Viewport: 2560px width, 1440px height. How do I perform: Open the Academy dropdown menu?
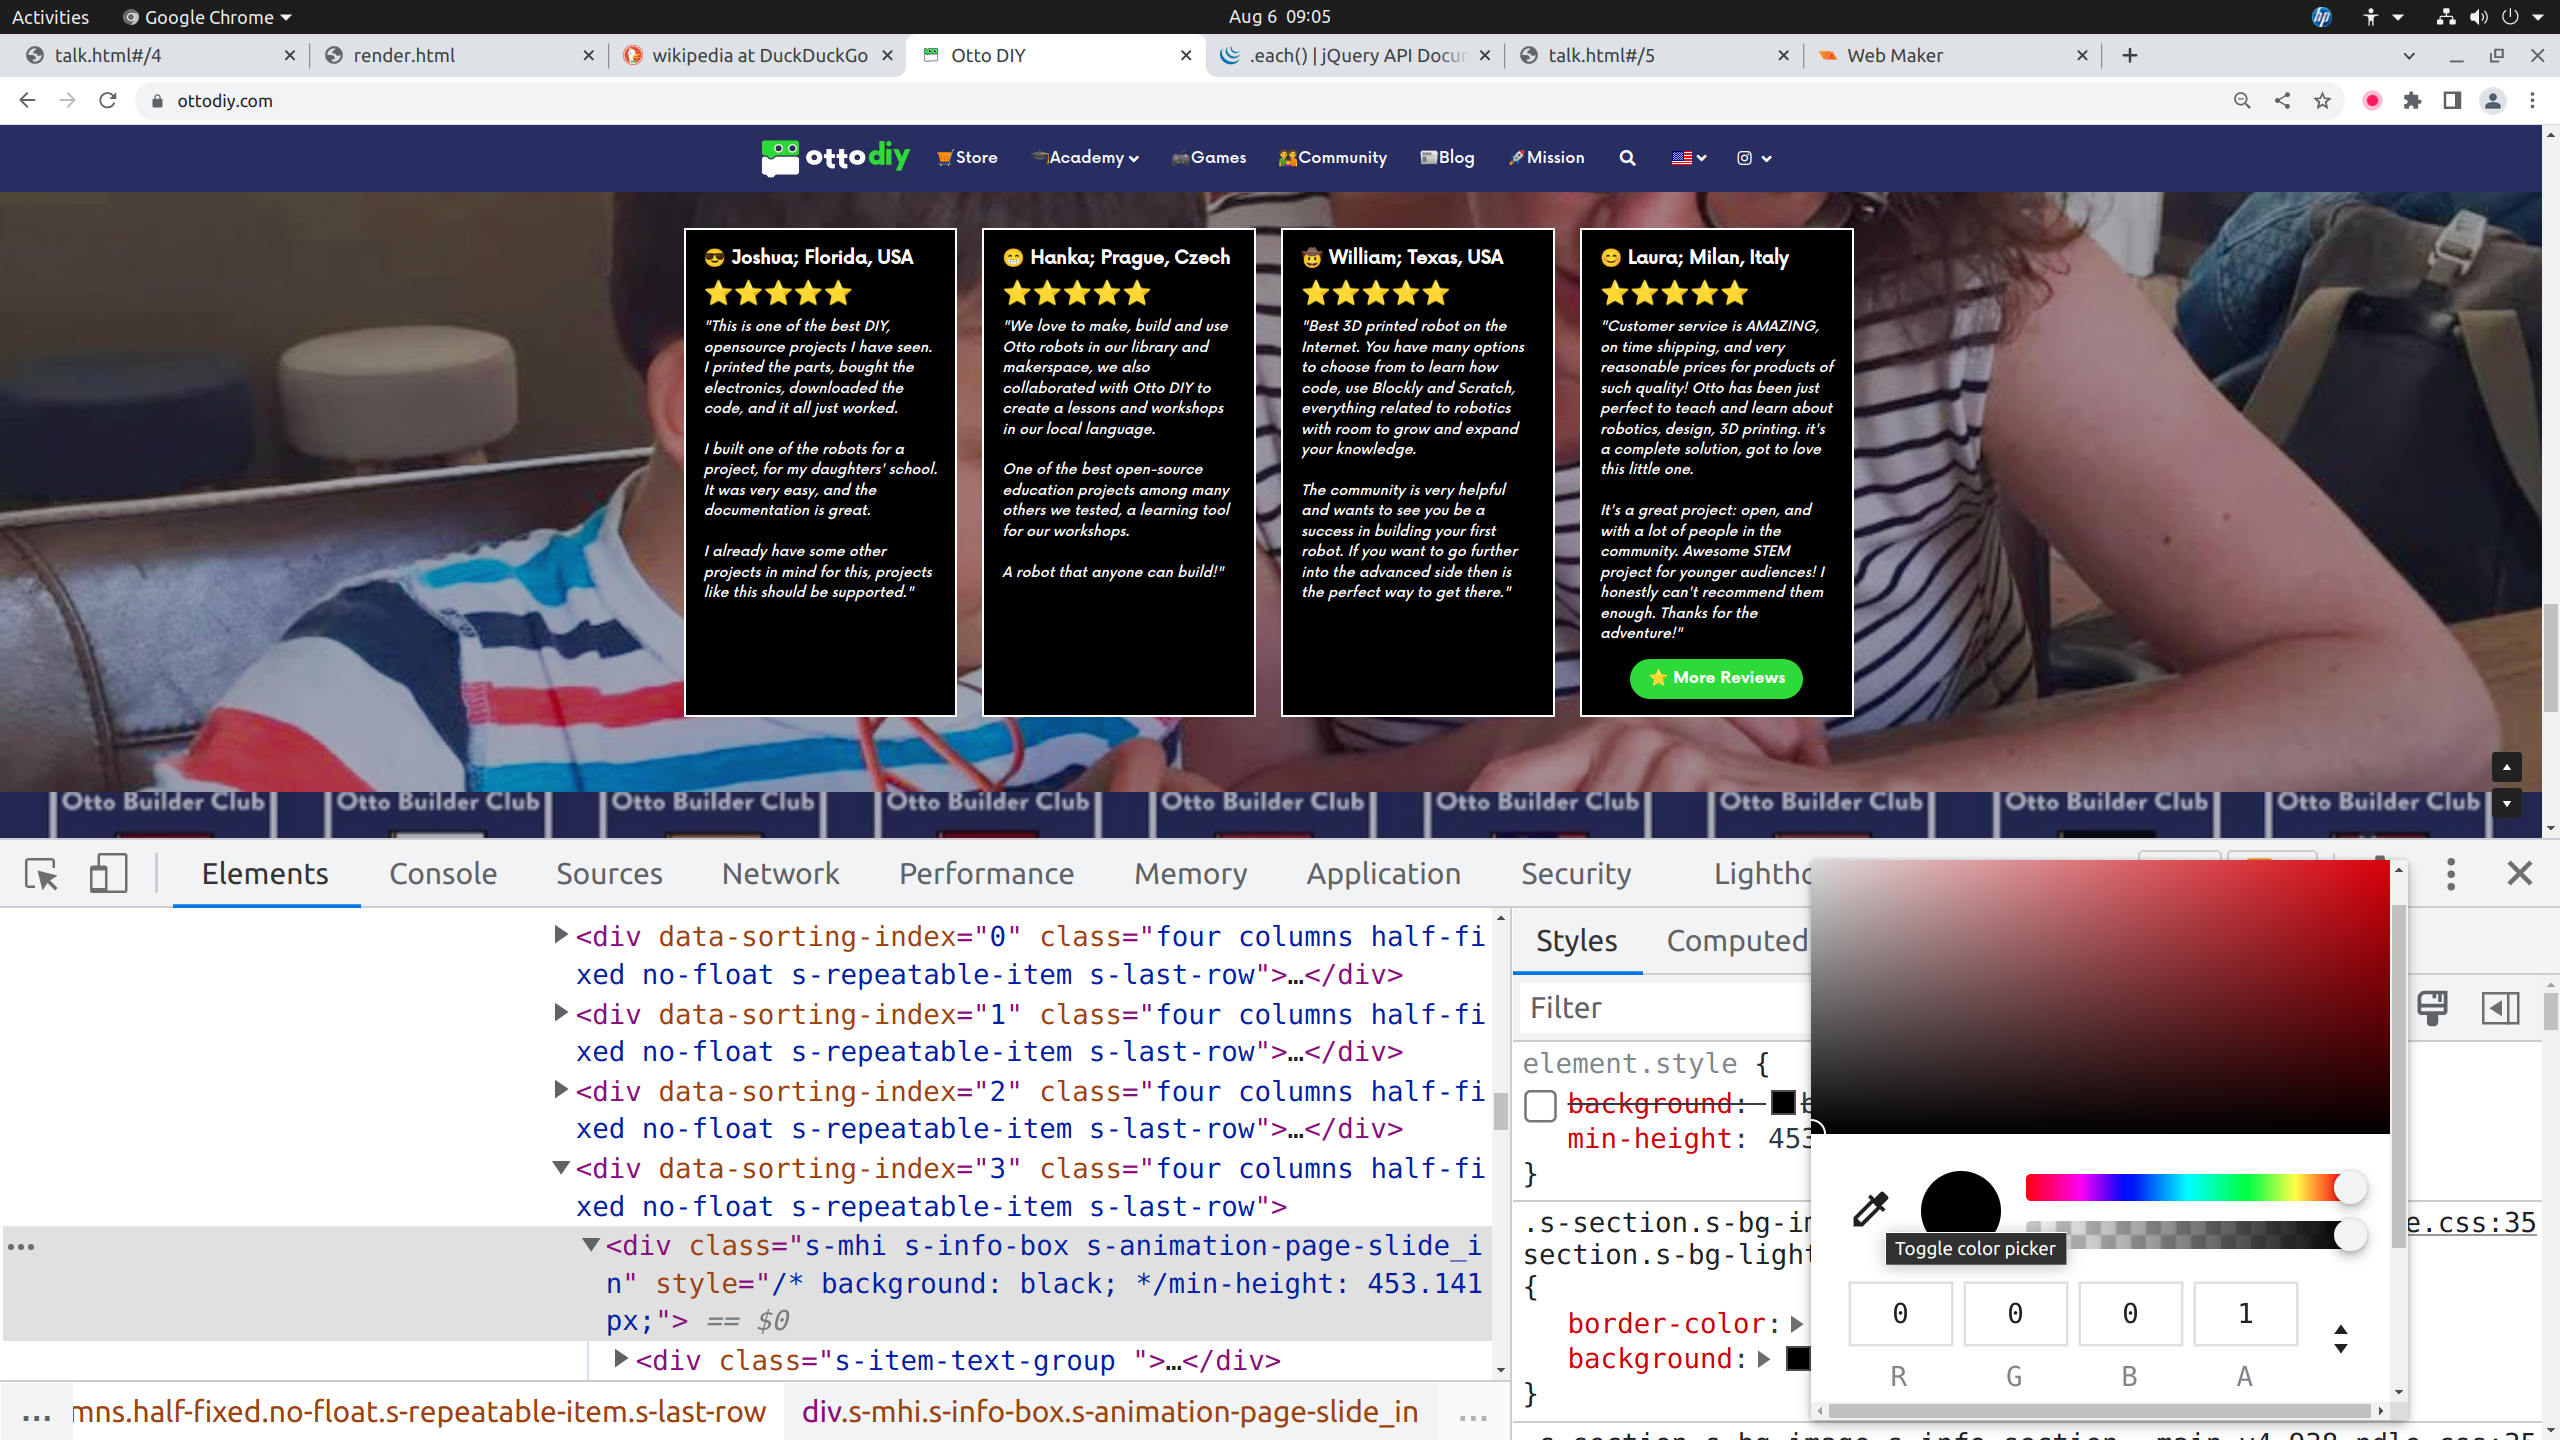1086,158
